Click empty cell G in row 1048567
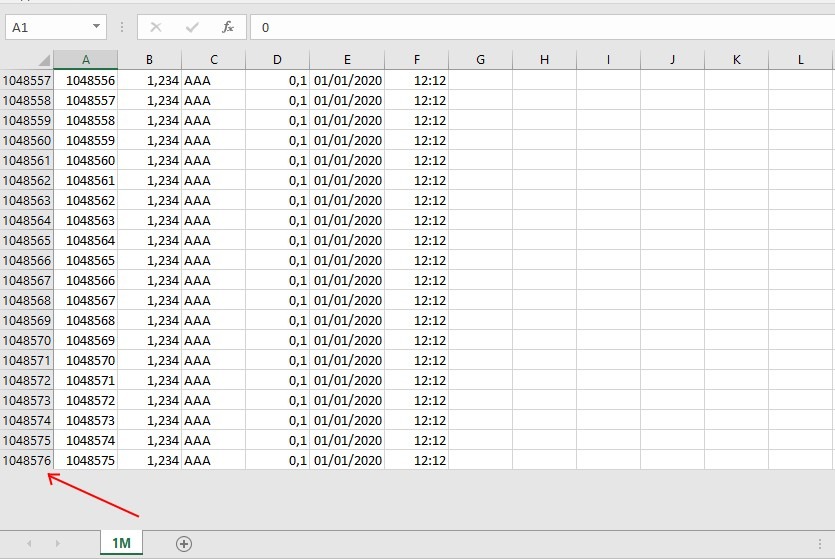The height and width of the screenshot is (559, 835). click(x=480, y=280)
